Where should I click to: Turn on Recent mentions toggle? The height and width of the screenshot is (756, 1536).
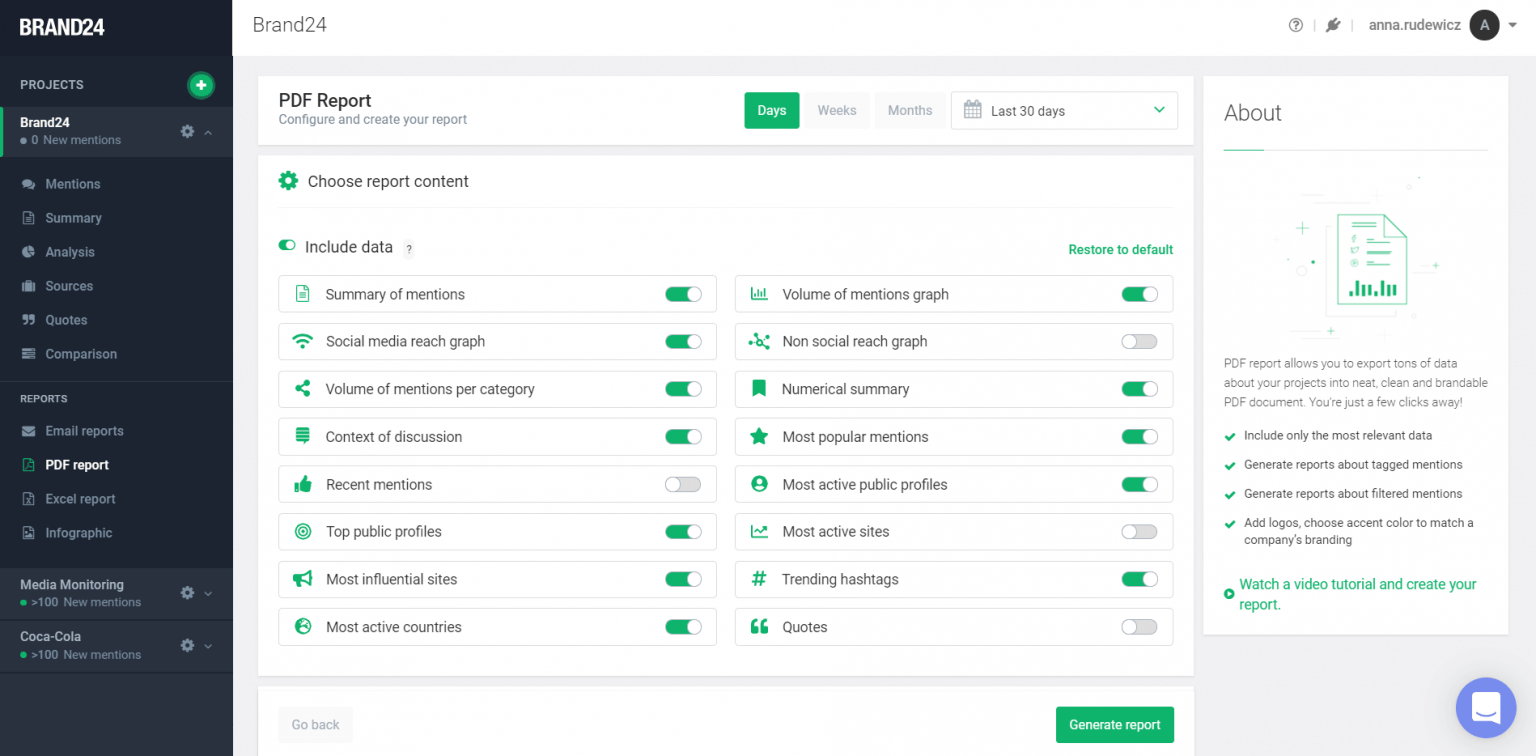[x=683, y=485]
